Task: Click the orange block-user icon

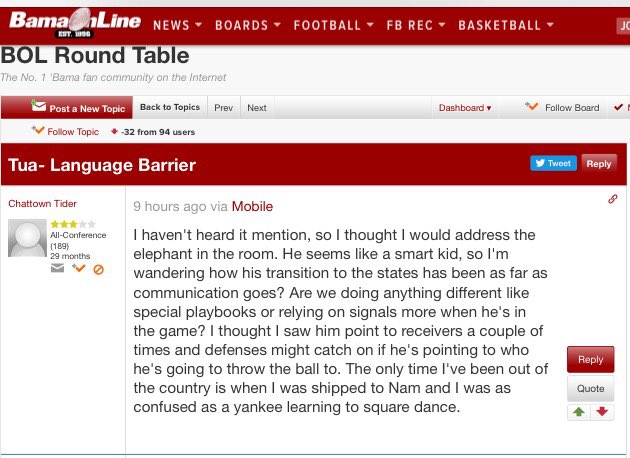Action: [x=98, y=268]
